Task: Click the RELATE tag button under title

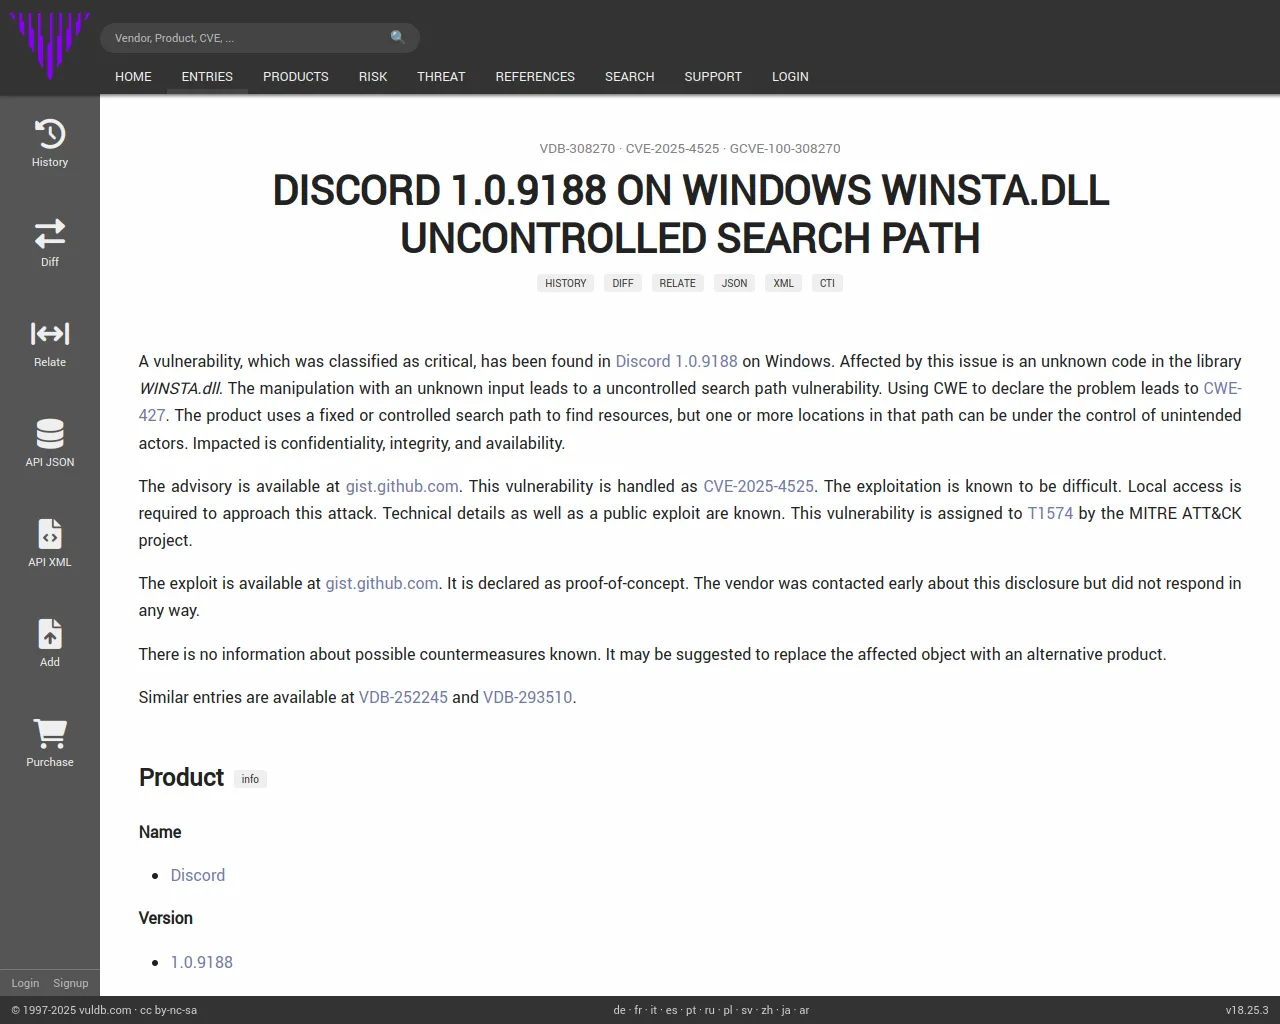Action: point(677,283)
